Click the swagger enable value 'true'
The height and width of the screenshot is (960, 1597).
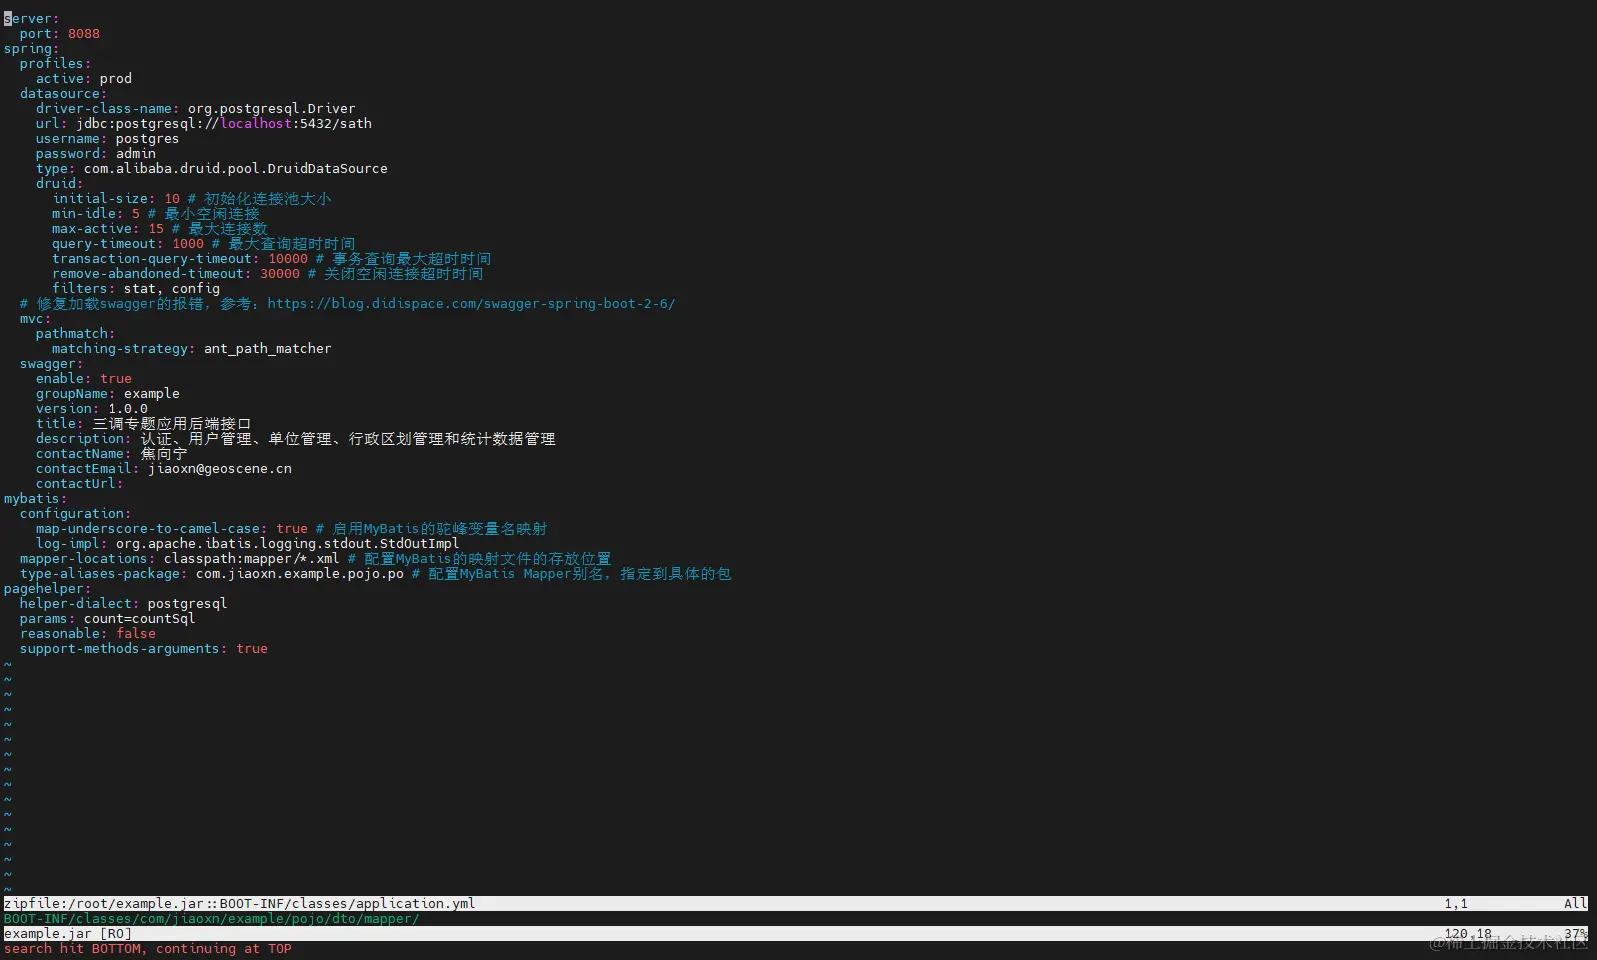point(116,379)
